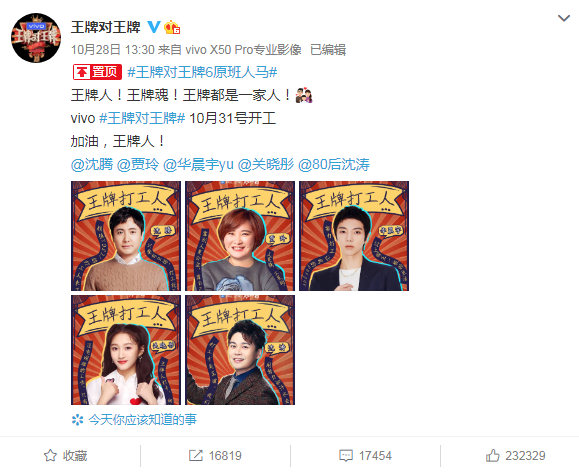Open the #王牌对王牌# hashtag link

coord(142,118)
